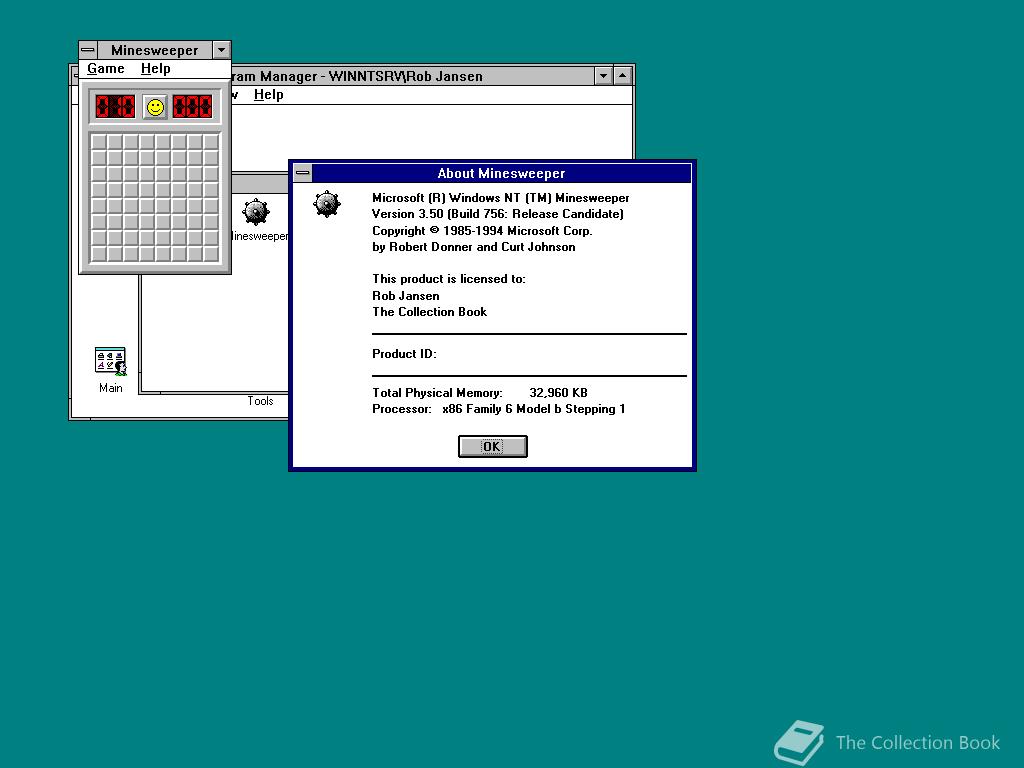Open the Game menu in Minesweeper
Screen dimensions: 1024x768
click(106, 69)
